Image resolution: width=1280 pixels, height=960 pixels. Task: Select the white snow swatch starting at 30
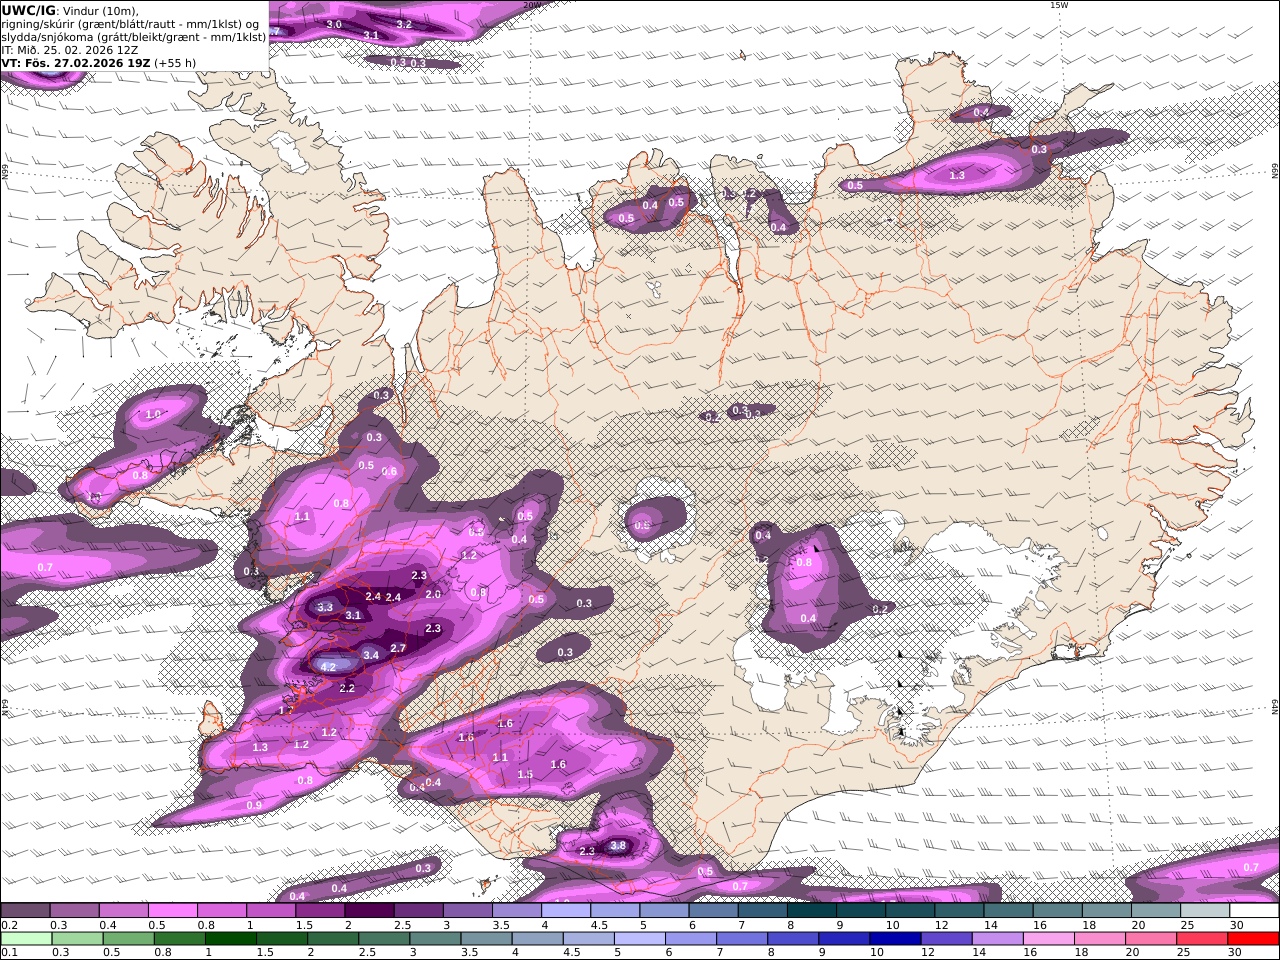click(x=1254, y=911)
